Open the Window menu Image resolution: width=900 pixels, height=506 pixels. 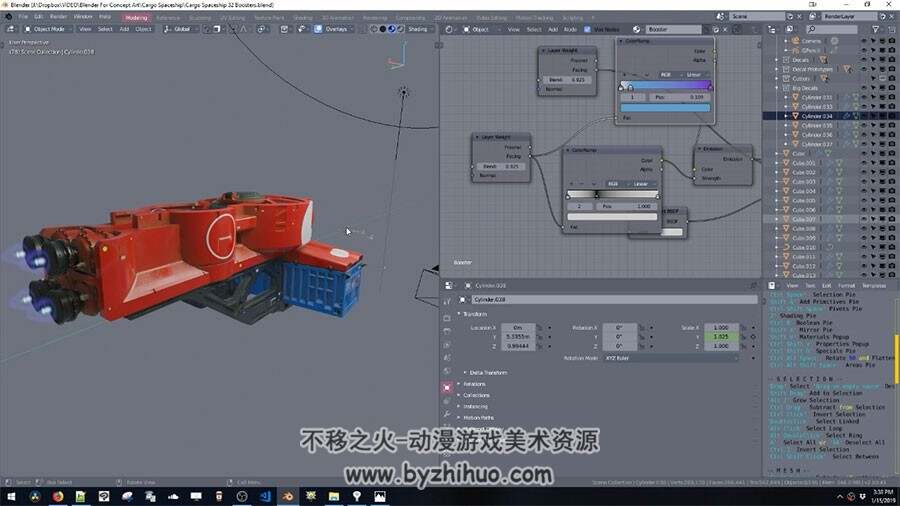pos(83,17)
